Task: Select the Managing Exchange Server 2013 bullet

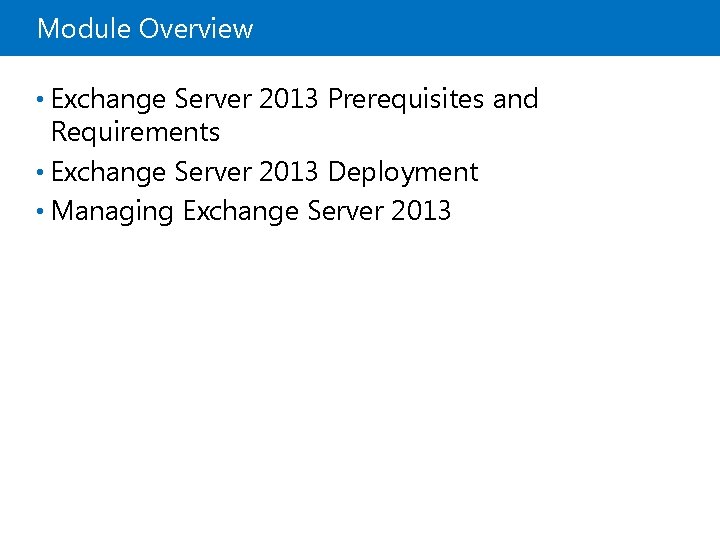Action: pyautogui.click(x=250, y=211)
